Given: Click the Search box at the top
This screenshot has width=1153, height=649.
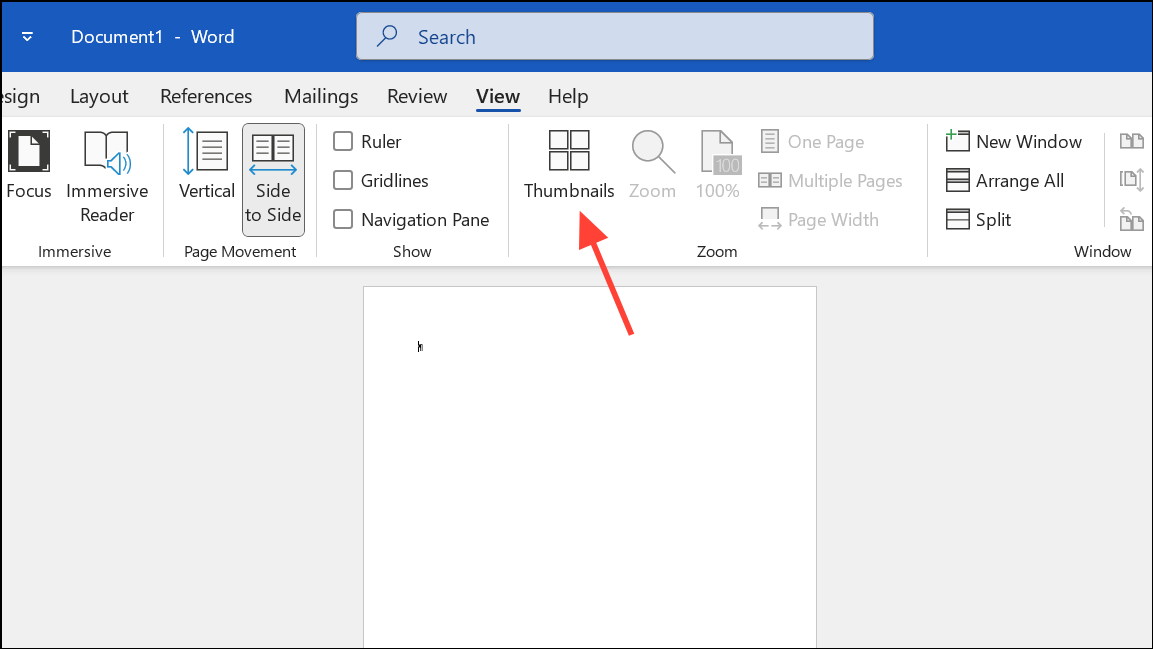Looking at the screenshot, I should 614,36.
